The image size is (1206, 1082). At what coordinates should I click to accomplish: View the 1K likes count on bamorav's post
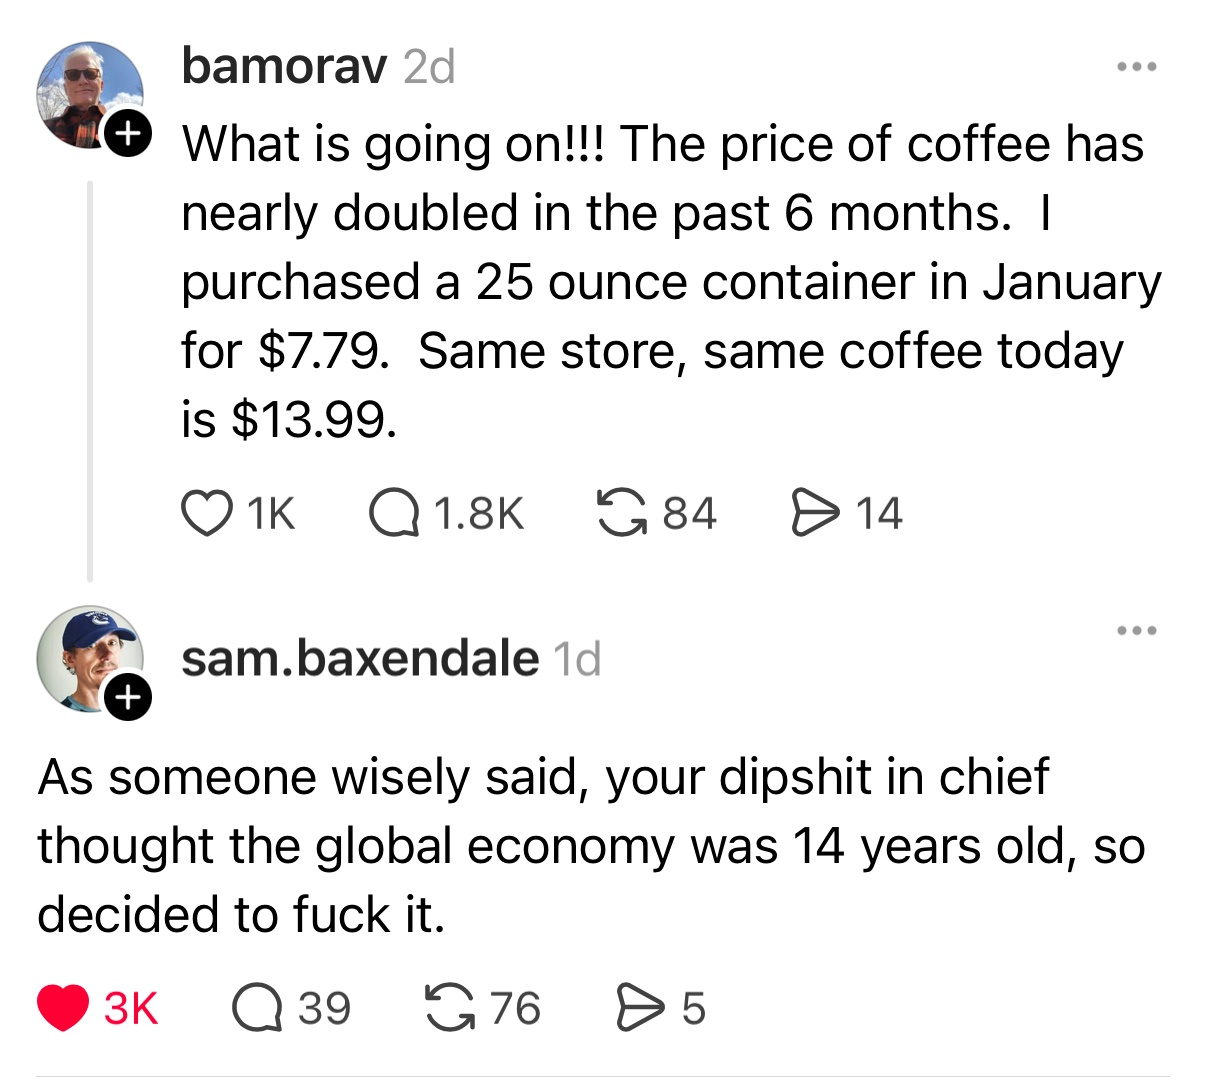pos(270,513)
